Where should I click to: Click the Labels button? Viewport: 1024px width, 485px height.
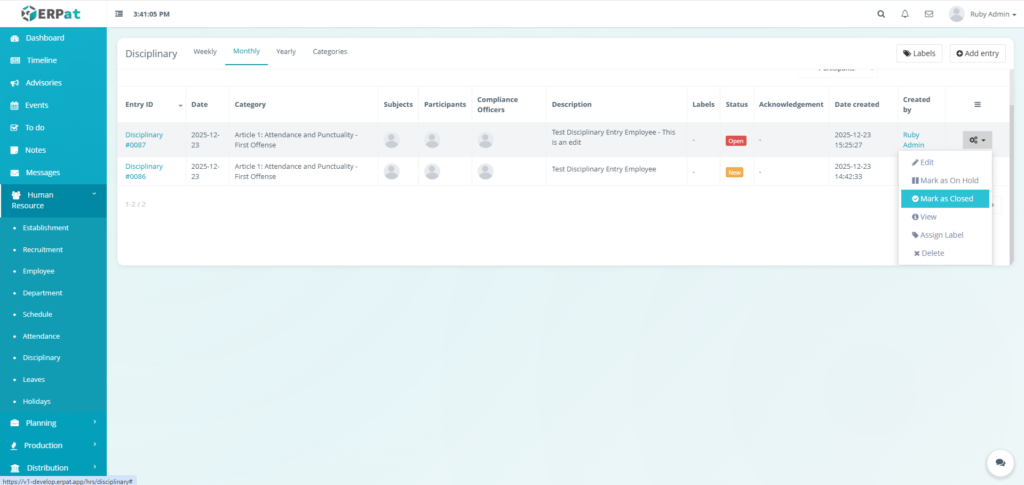[918, 54]
